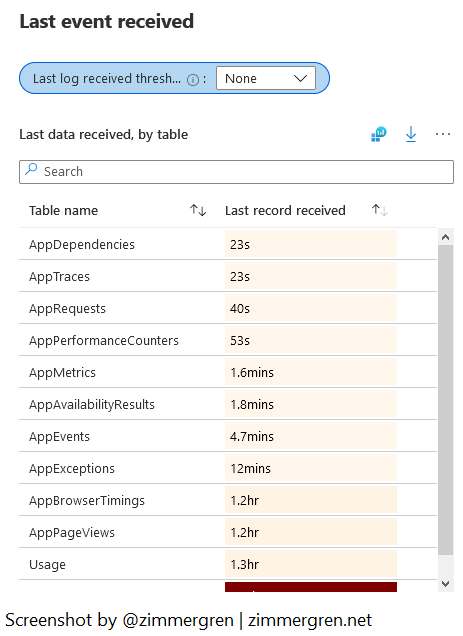463x636 pixels.
Task: Click scrollbar down arrow
Action: pos(446,584)
